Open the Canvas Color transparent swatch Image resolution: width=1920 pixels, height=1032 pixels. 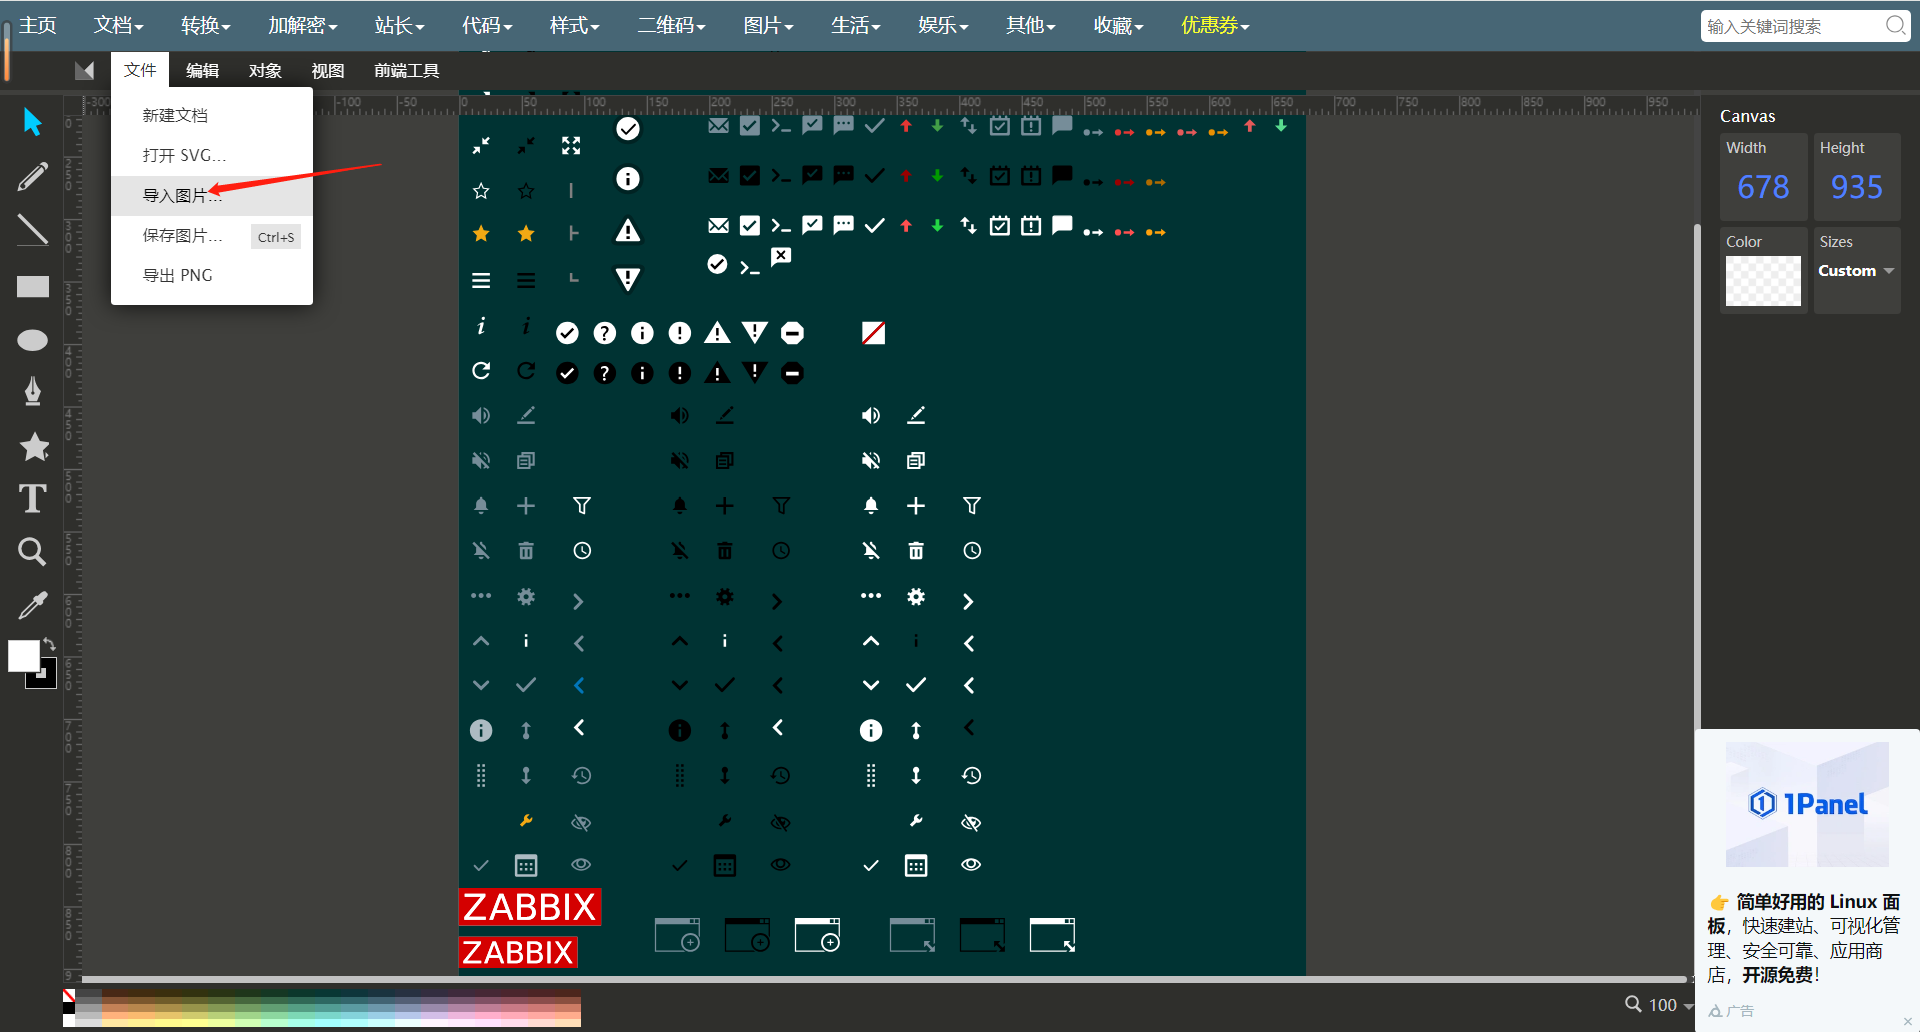1763,281
